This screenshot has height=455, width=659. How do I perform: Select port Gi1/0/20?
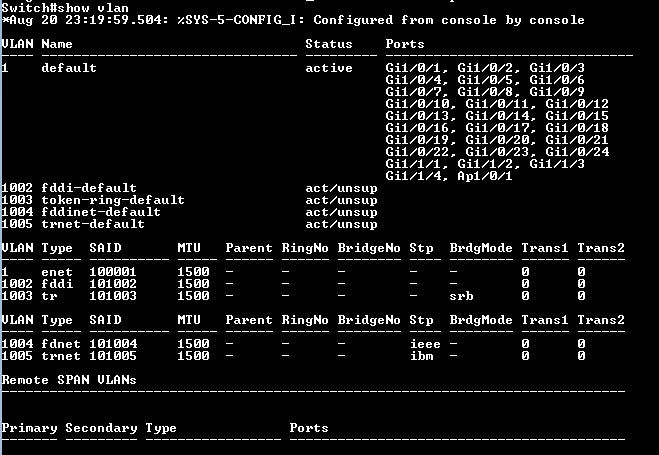coord(498,140)
